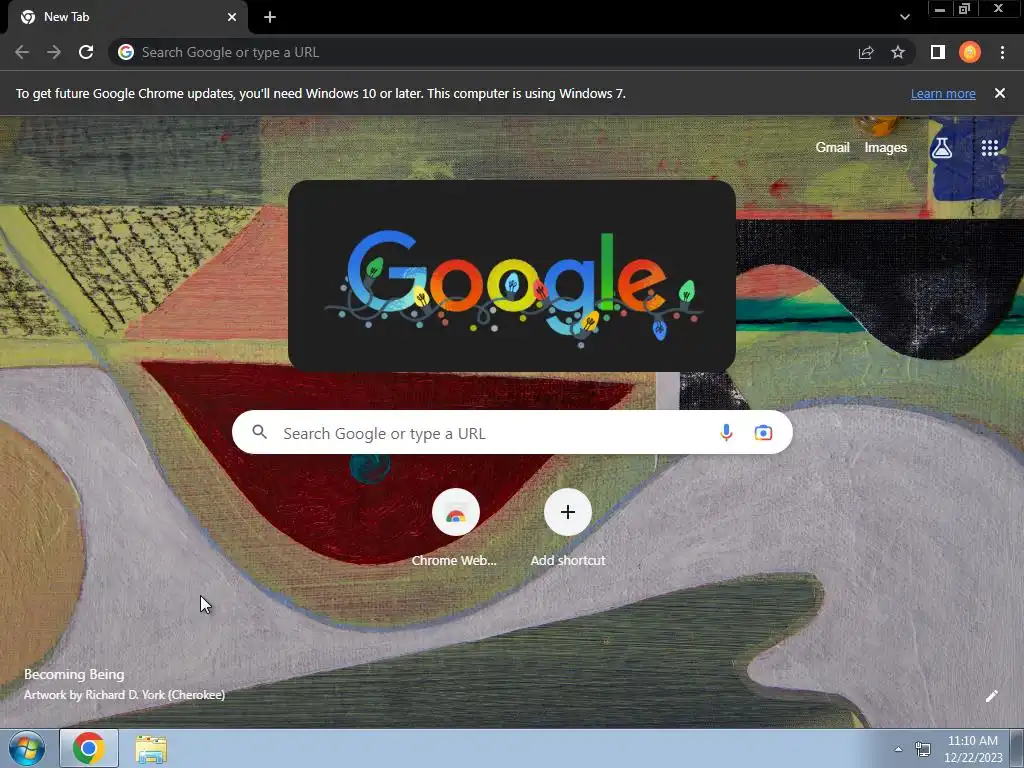Start voice search with microphone icon
The image size is (1024, 768).
pyautogui.click(x=726, y=432)
